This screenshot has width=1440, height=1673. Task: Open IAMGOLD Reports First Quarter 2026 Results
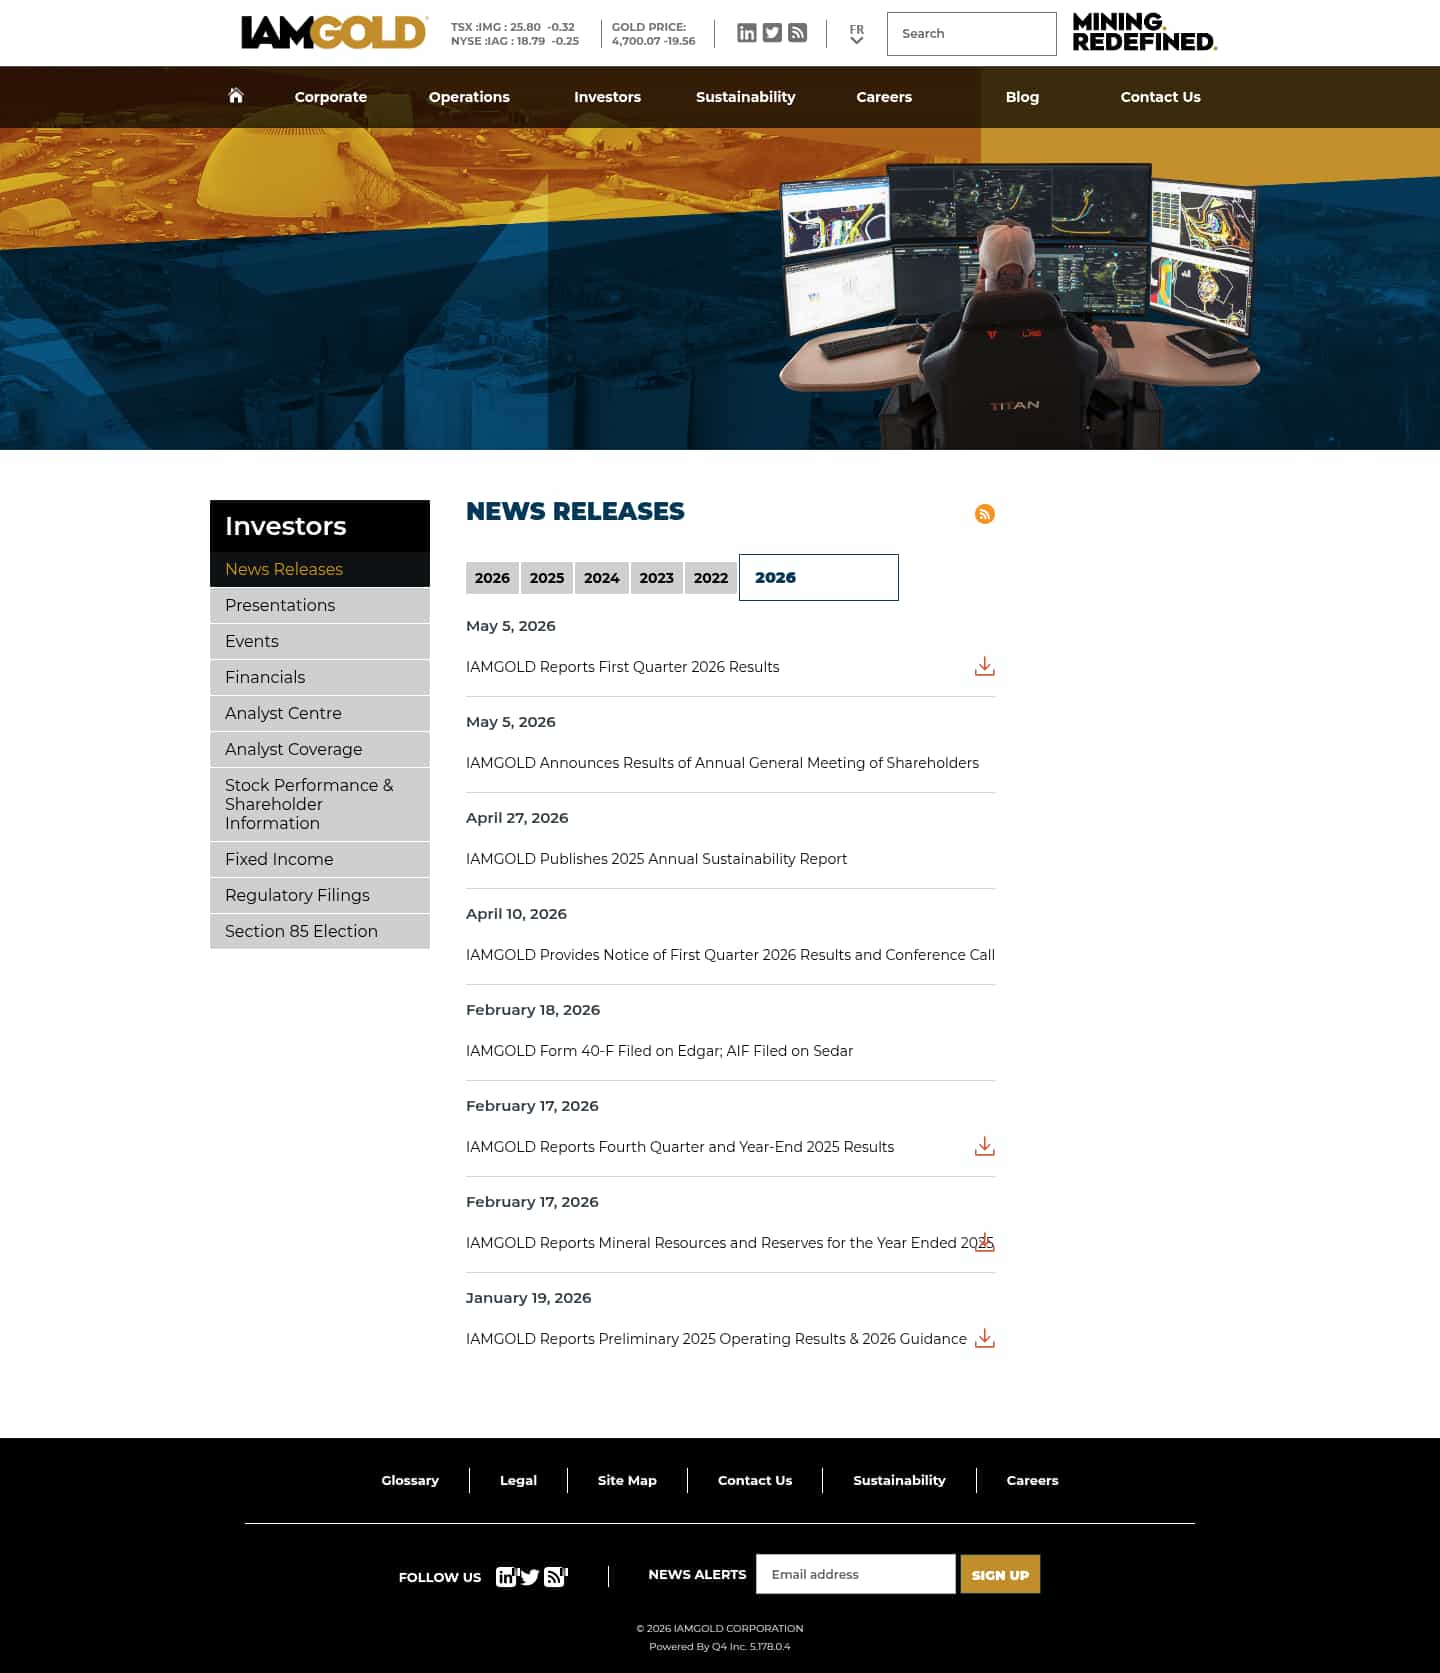[x=622, y=667]
